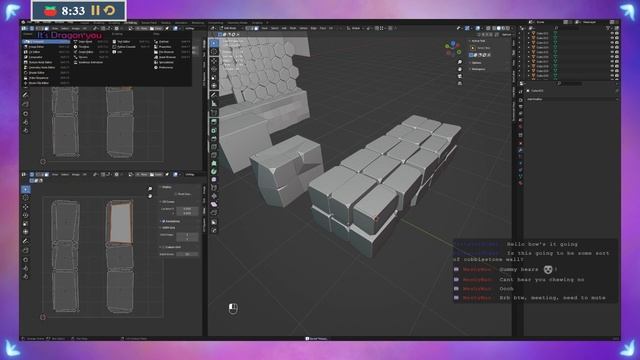
Task: Click chat message "Hello how's it going"
Action: (542, 244)
